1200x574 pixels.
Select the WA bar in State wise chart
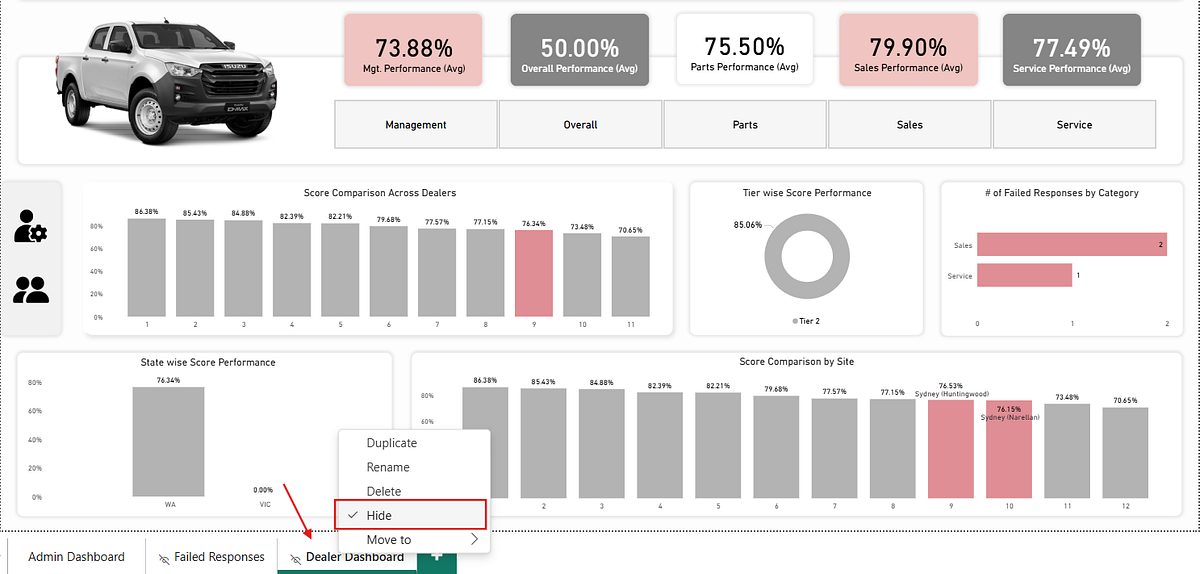click(x=170, y=441)
